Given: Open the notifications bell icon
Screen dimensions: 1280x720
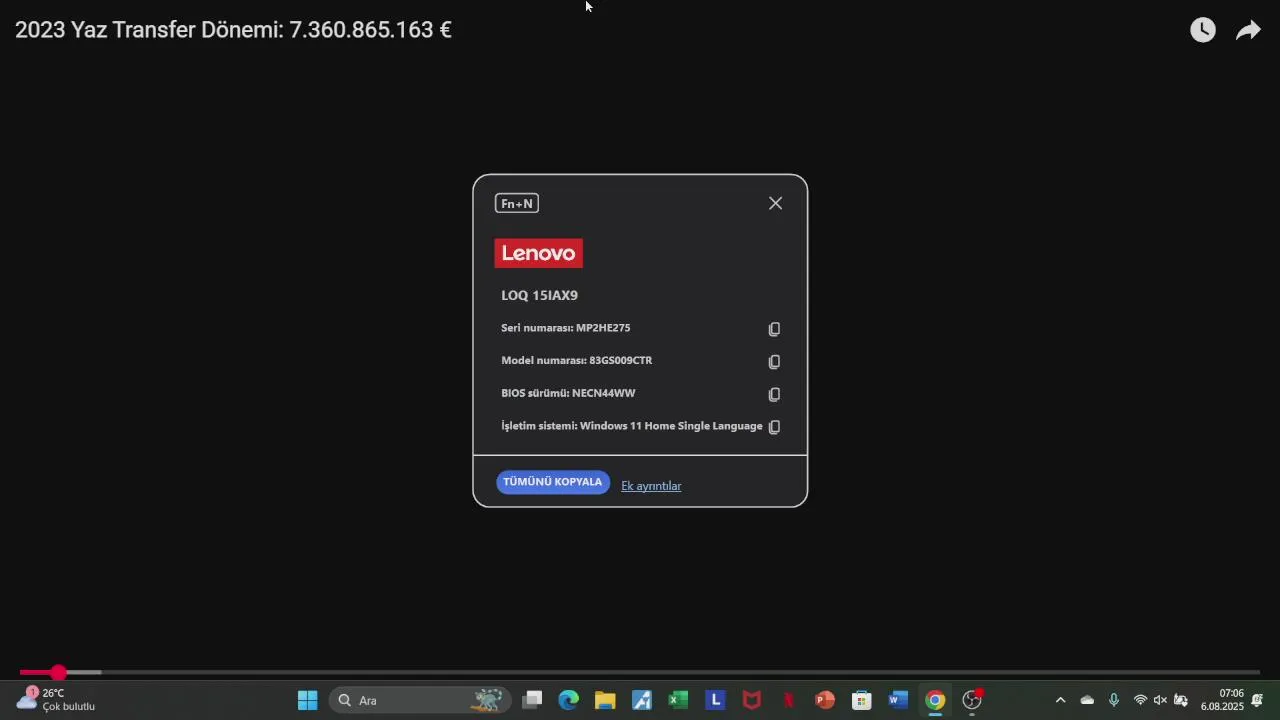Looking at the screenshot, I should pyautogui.click(x=1257, y=700).
